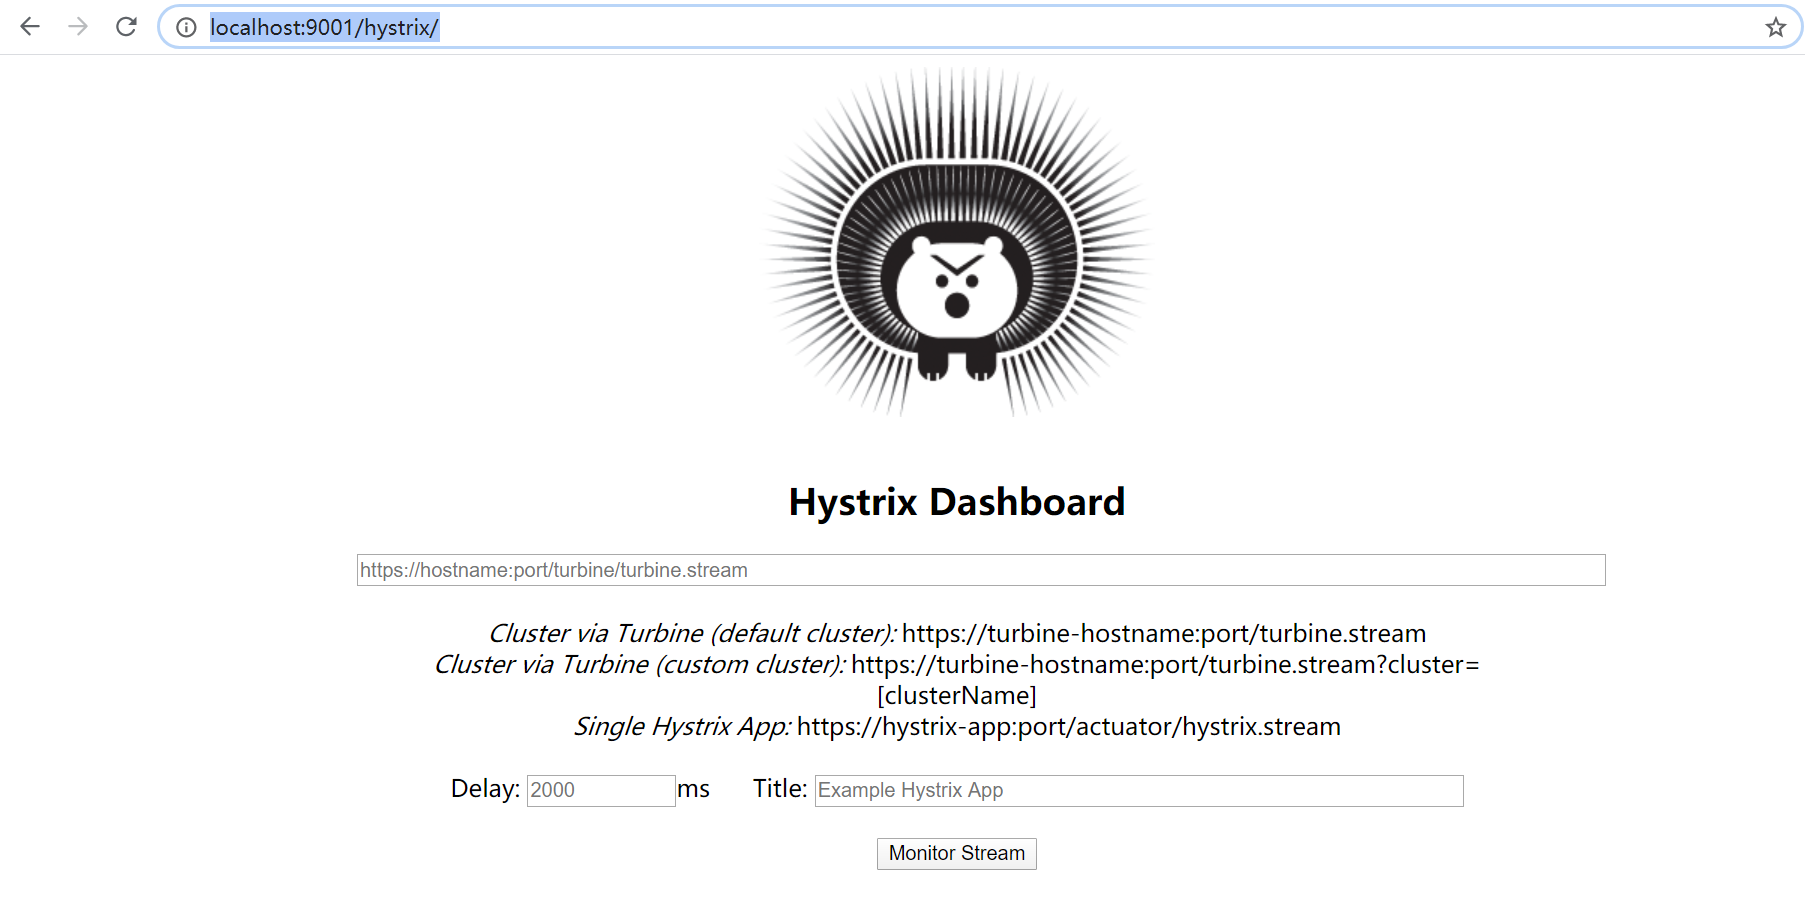Image resolution: width=1805 pixels, height=910 pixels.
Task: Click the [clusterName] text
Action: coord(957,696)
